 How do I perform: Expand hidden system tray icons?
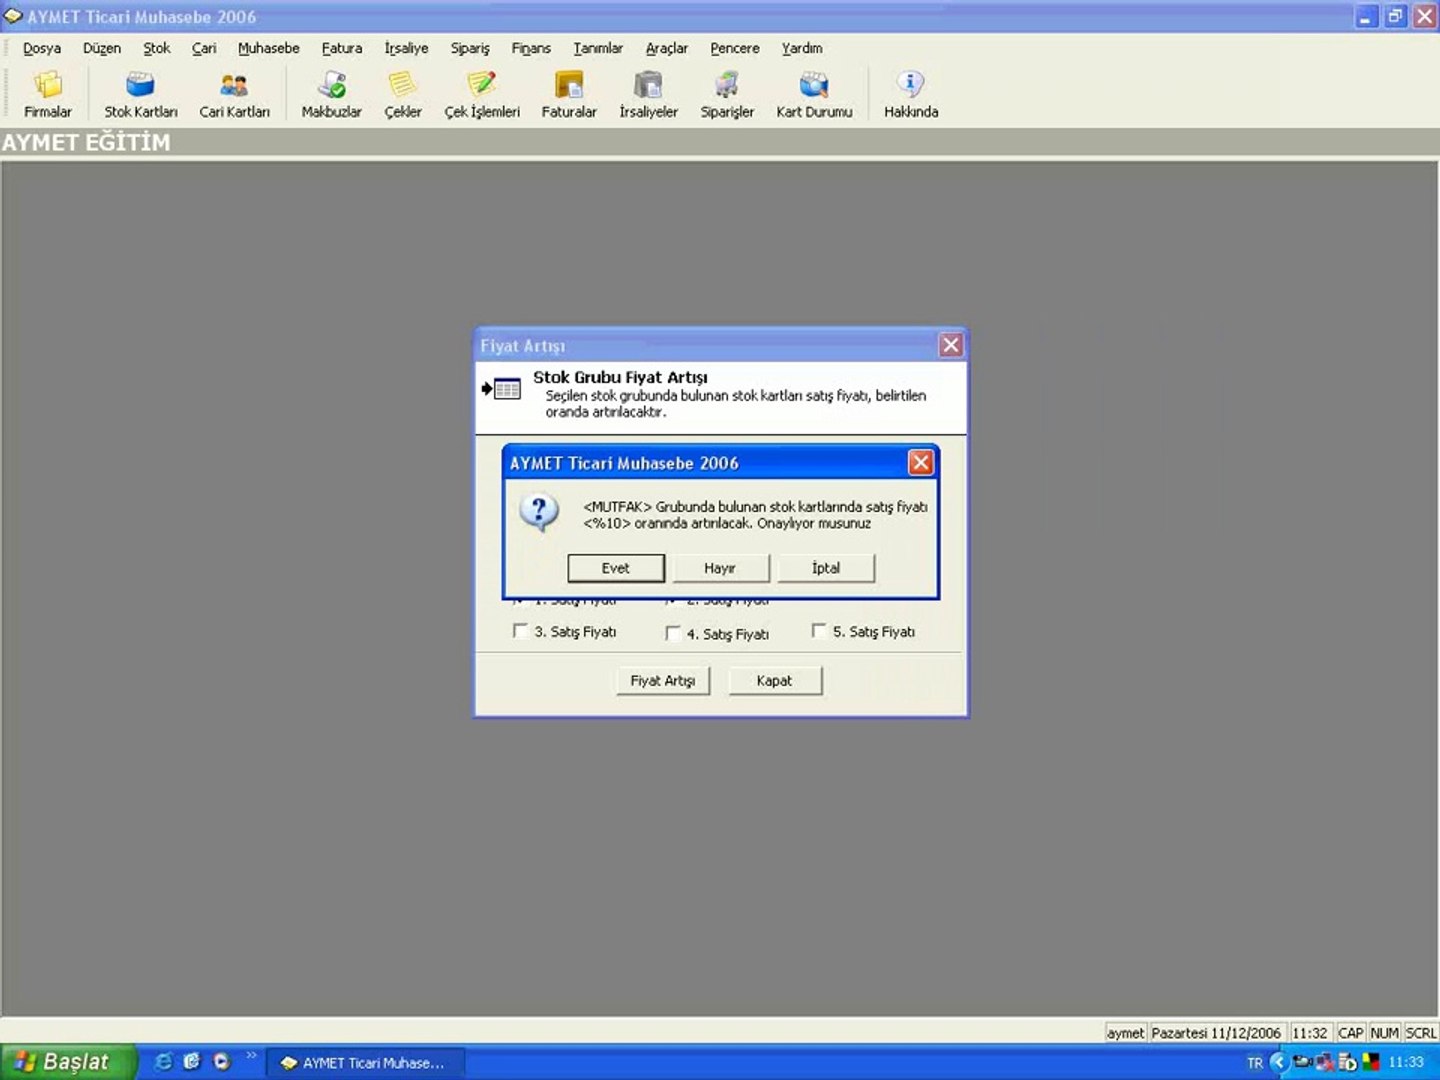[x=1277, y=1062]
